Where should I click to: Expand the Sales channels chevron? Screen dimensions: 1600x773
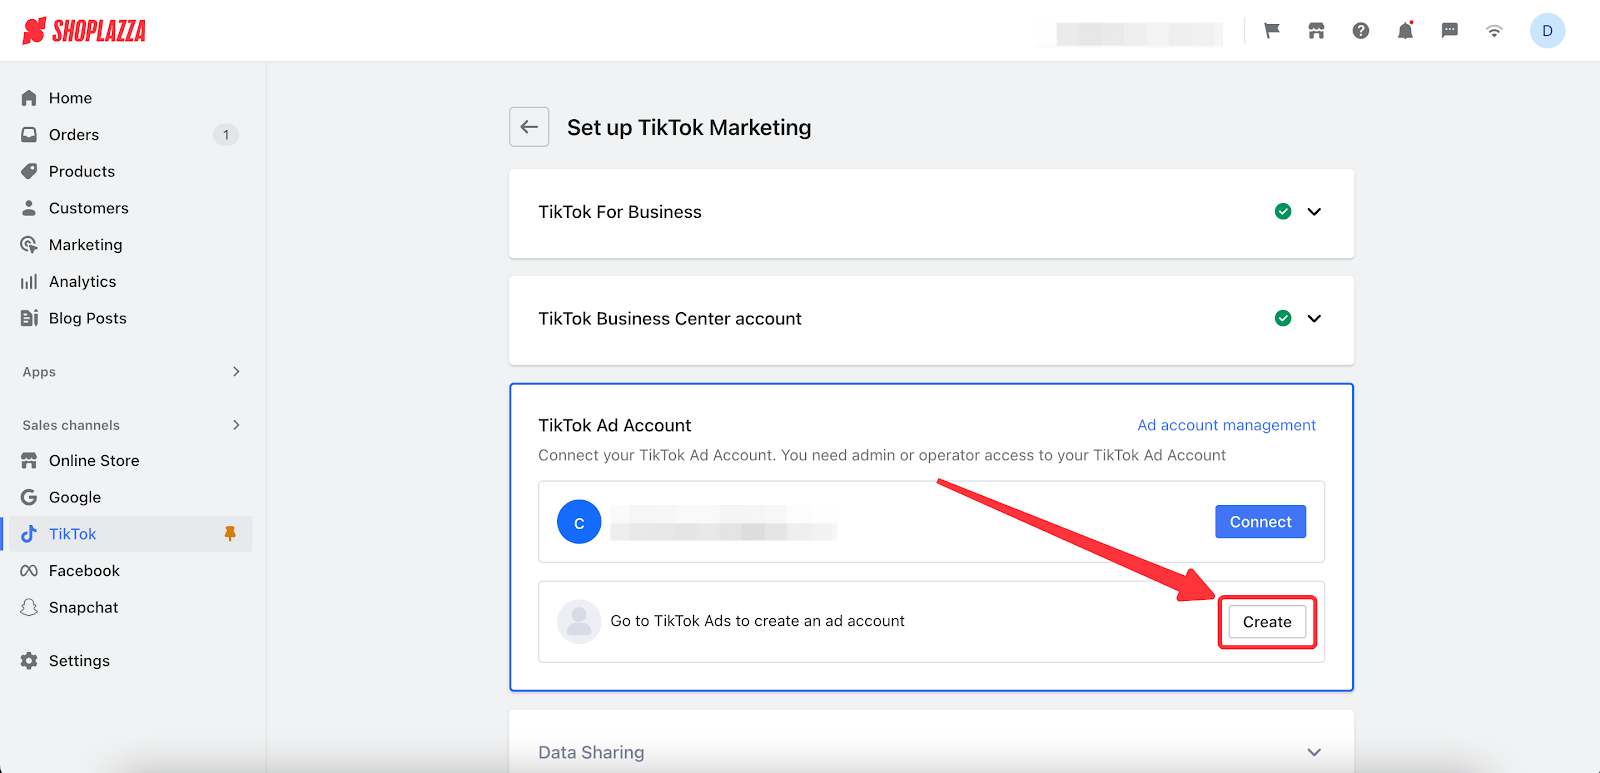click(236, 425)
